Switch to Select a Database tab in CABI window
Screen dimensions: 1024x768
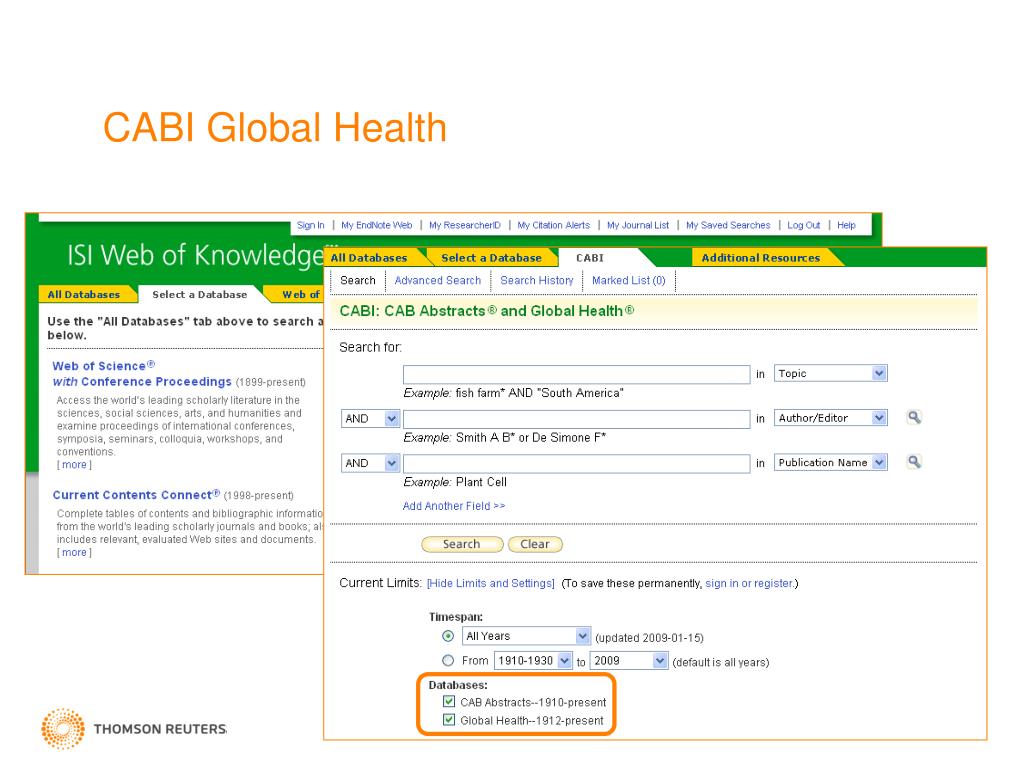click(x=491, y=258)
